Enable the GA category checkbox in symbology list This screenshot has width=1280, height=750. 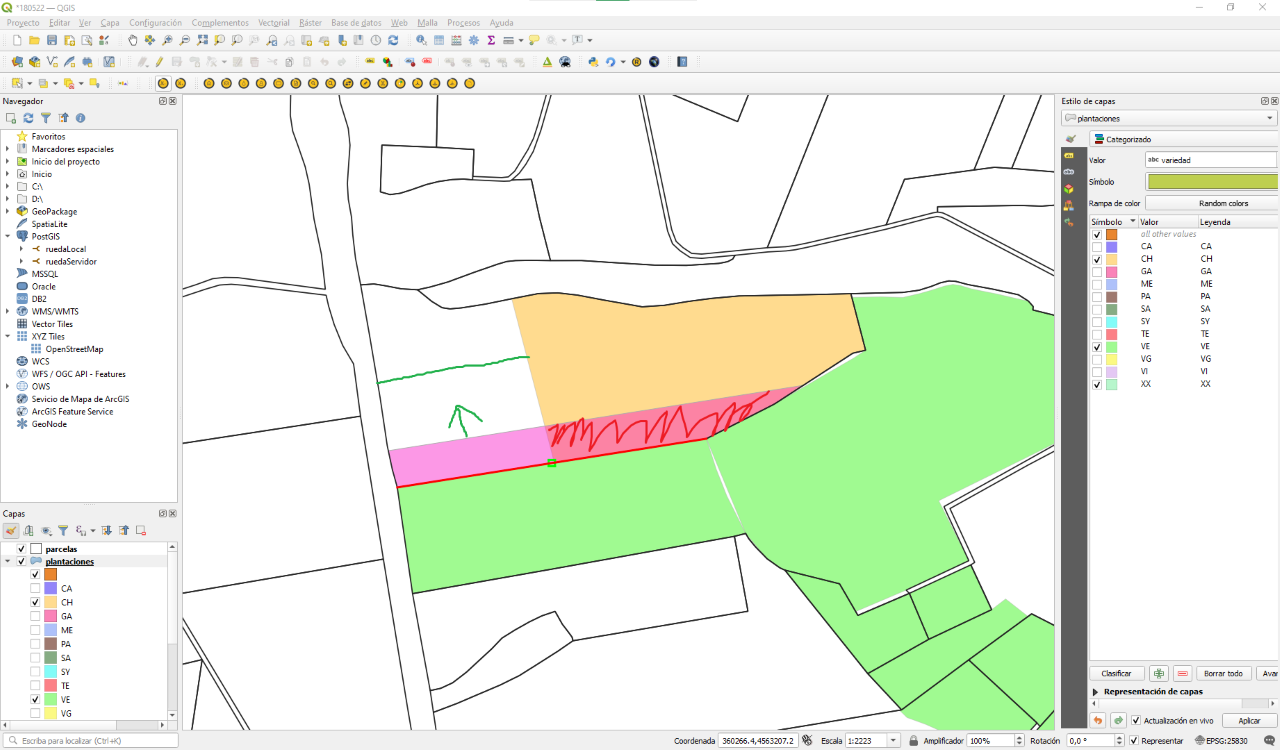click(x=1096, y=270)
